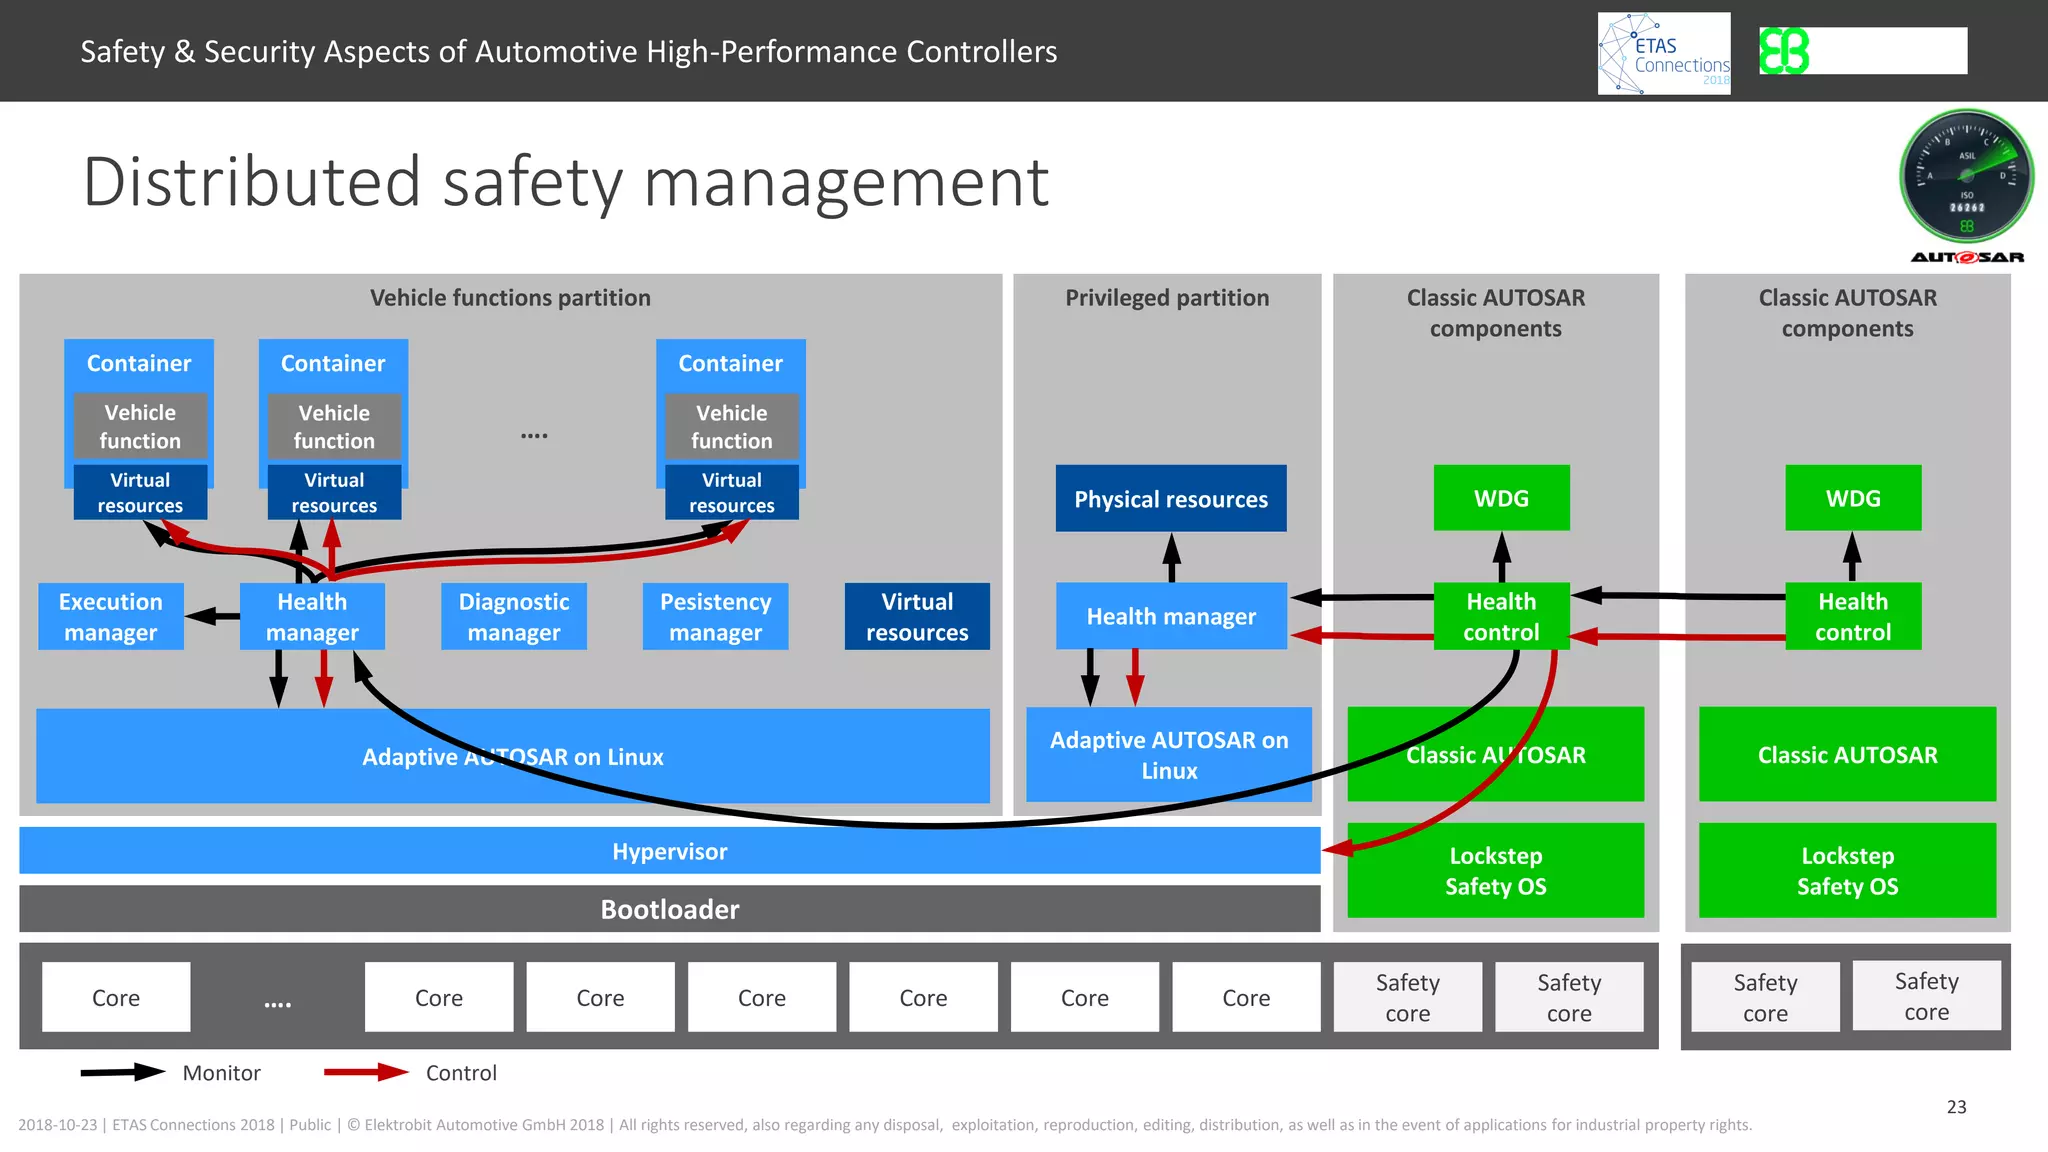This screenshot has height=1152, width=2048.
Task: Click the ASIL ISO 26262 gauge icon
Action: pyautogui.click(x=1967, y=177)
